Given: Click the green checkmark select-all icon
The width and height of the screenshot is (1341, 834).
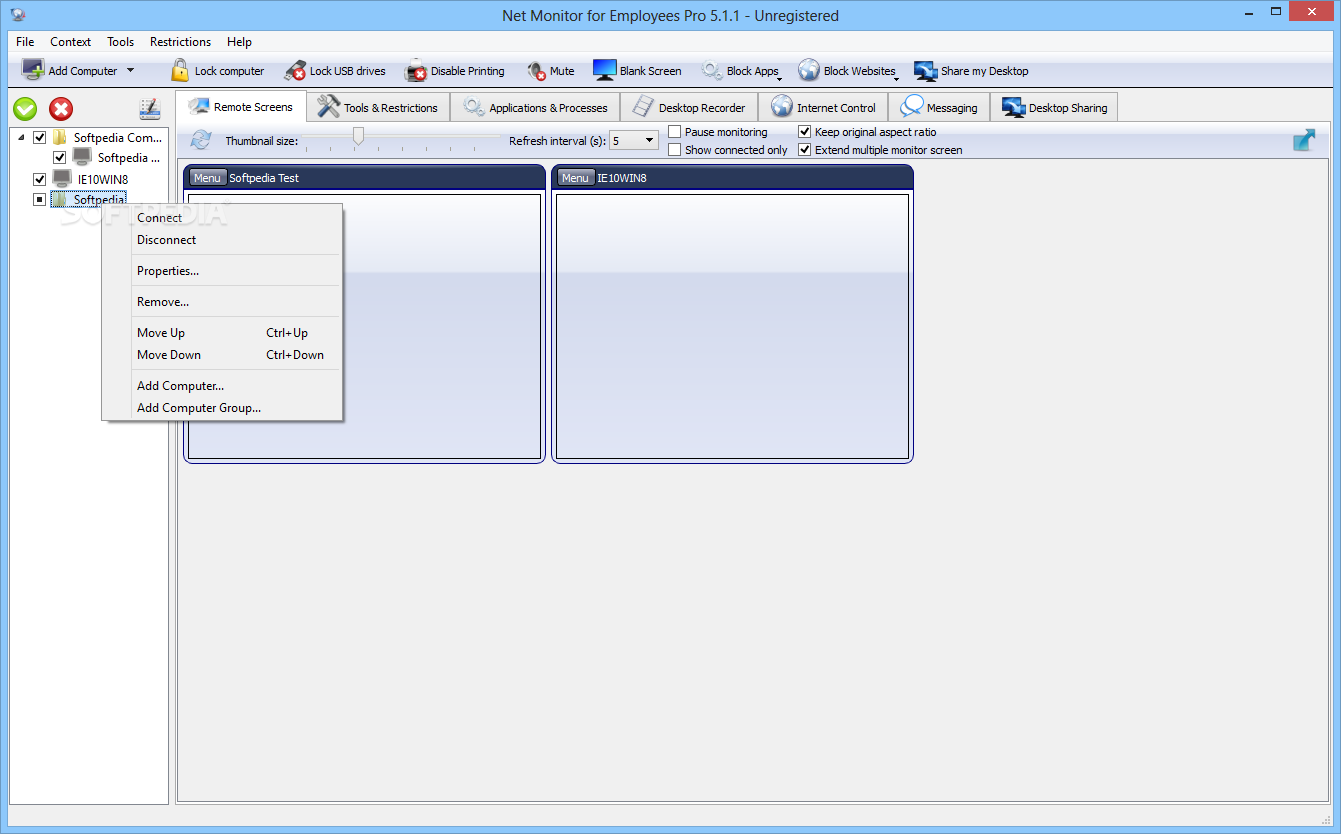Looking at the screenshot, I should tap(25, 109).
